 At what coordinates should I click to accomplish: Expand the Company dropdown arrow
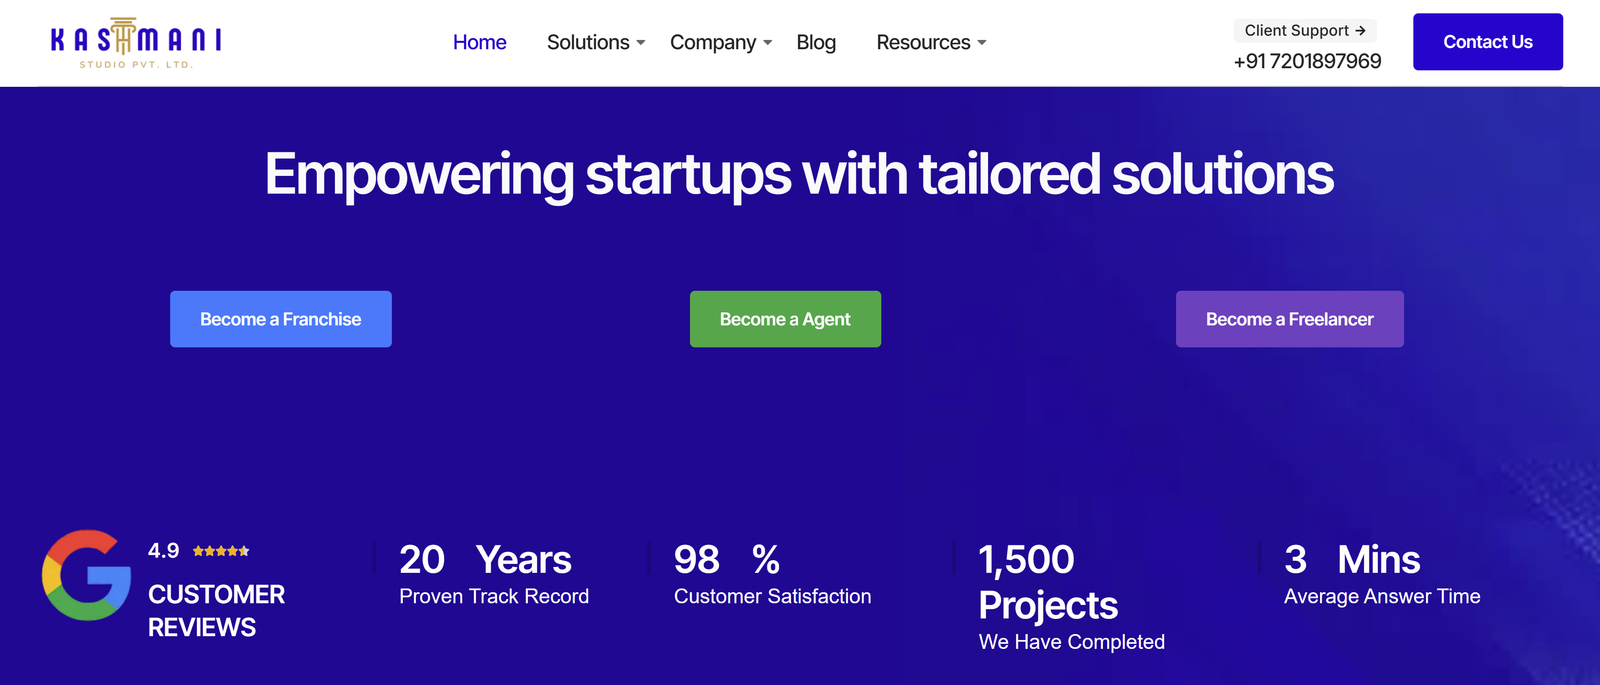tap(768, 43)
